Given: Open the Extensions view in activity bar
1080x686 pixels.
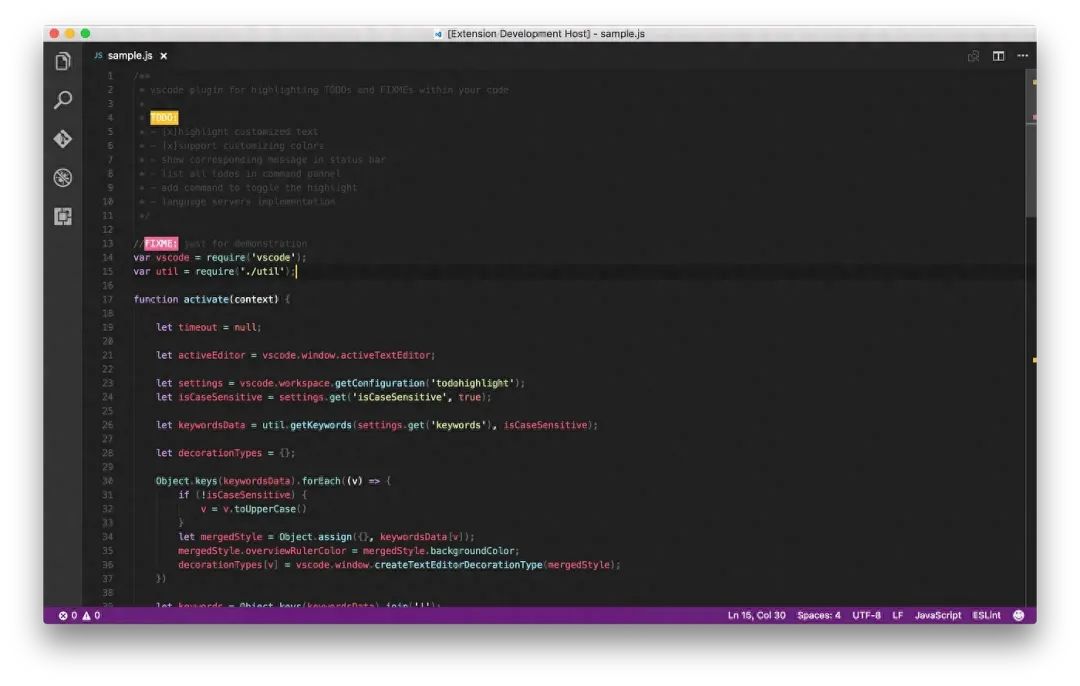Looking at the screenshot, I should [x=63, y=217].
